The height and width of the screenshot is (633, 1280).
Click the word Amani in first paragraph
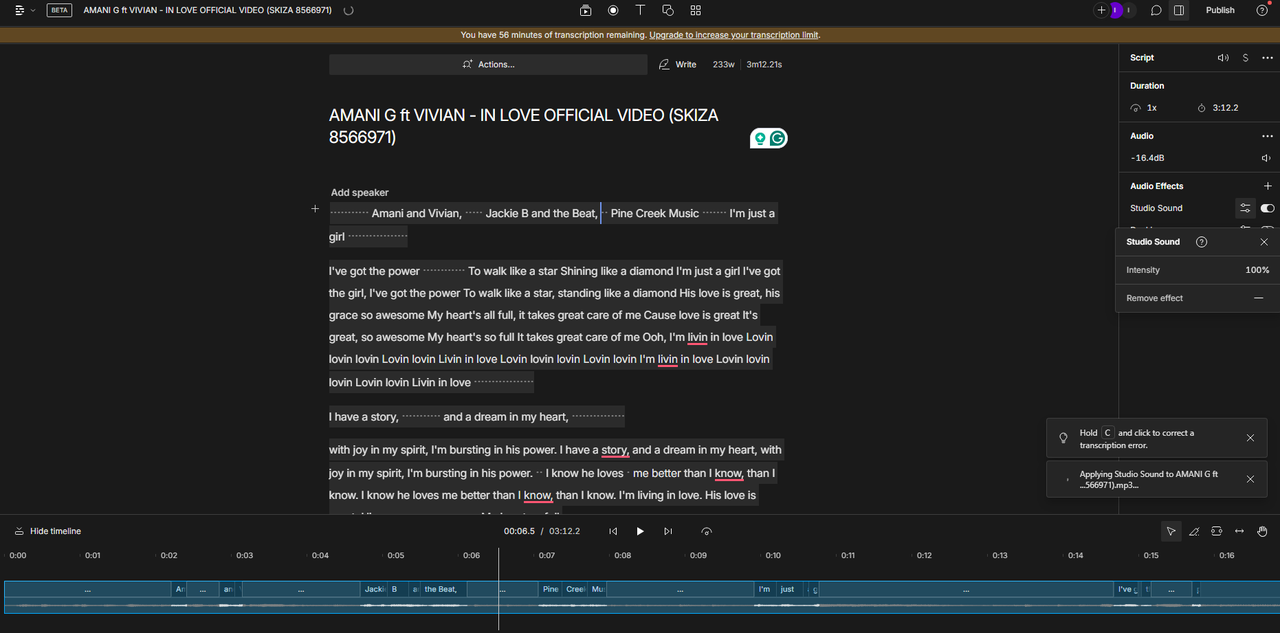(387, 213)
